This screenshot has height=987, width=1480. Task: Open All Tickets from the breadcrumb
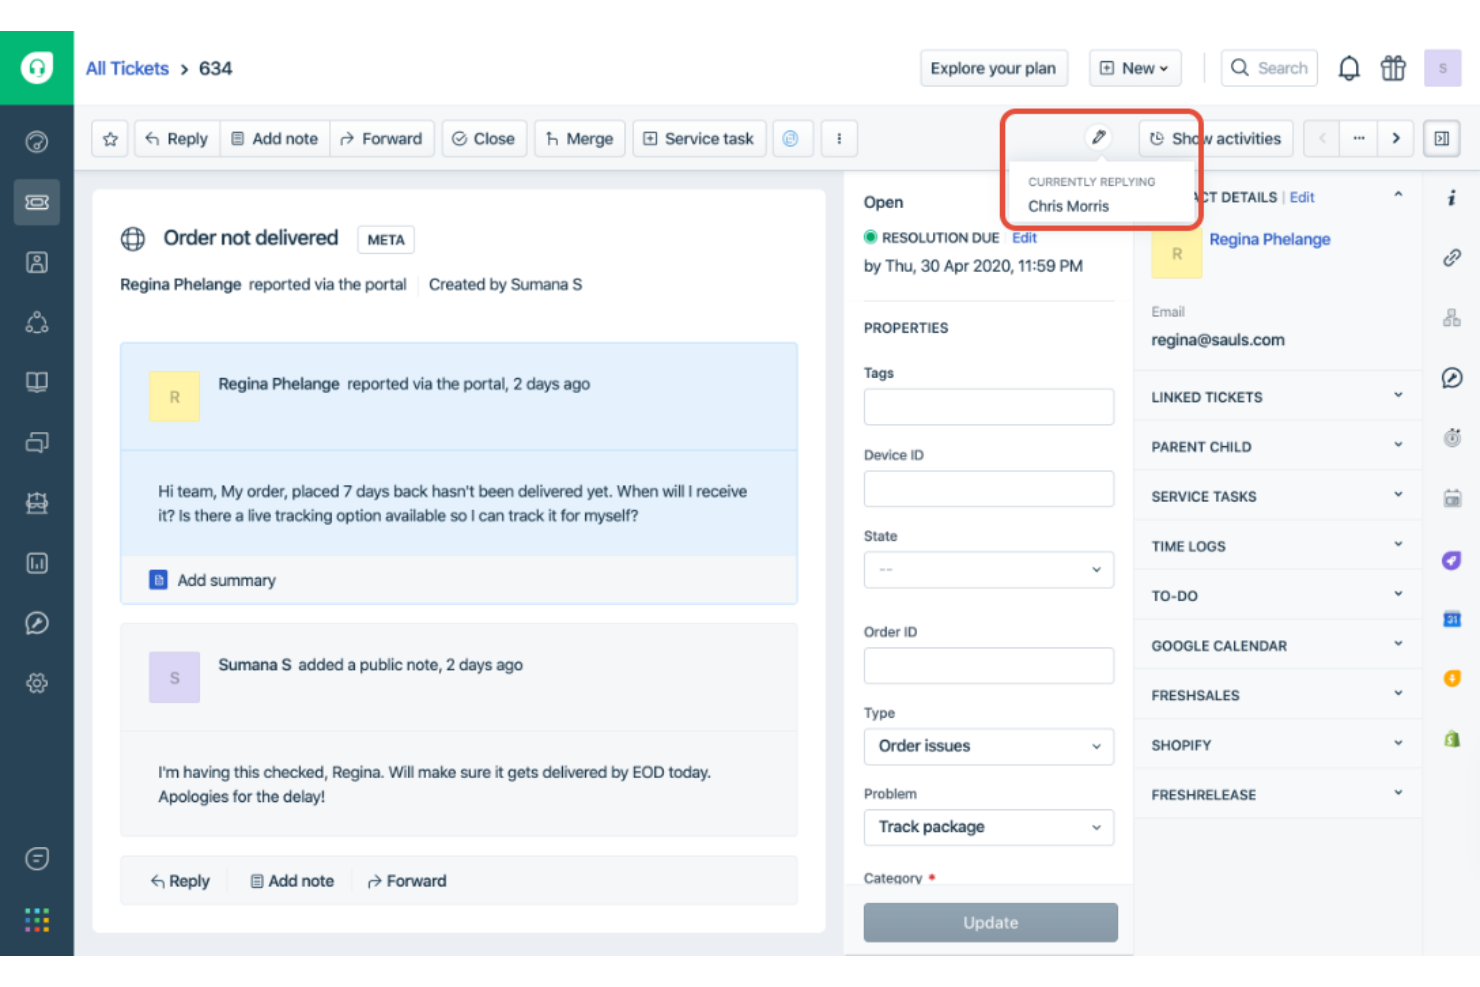pyautogui.click(x=127, y=68)
